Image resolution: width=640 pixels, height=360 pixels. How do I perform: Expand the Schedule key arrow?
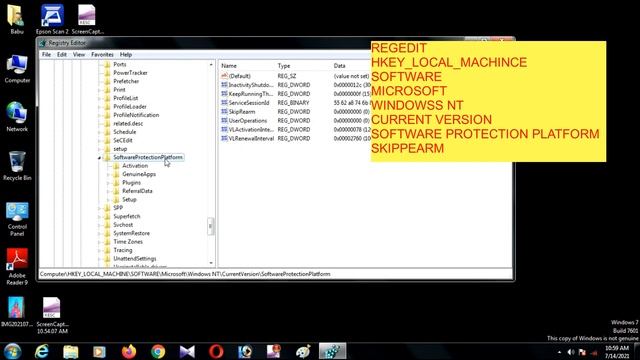pos(99,132)
